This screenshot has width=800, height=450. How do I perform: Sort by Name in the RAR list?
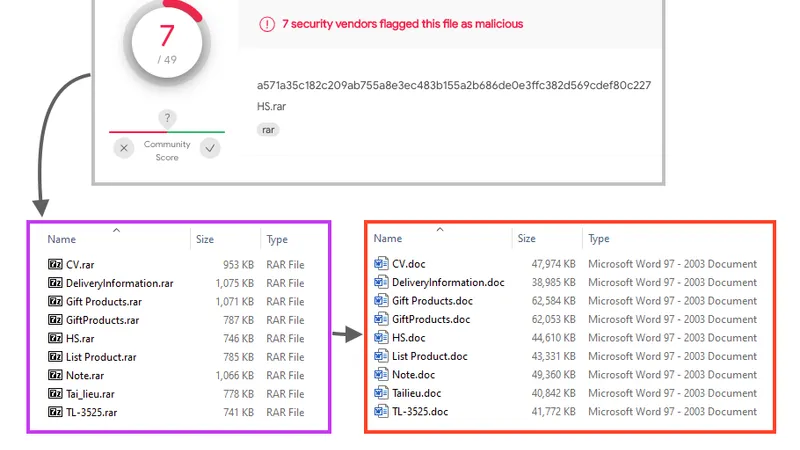62,239
